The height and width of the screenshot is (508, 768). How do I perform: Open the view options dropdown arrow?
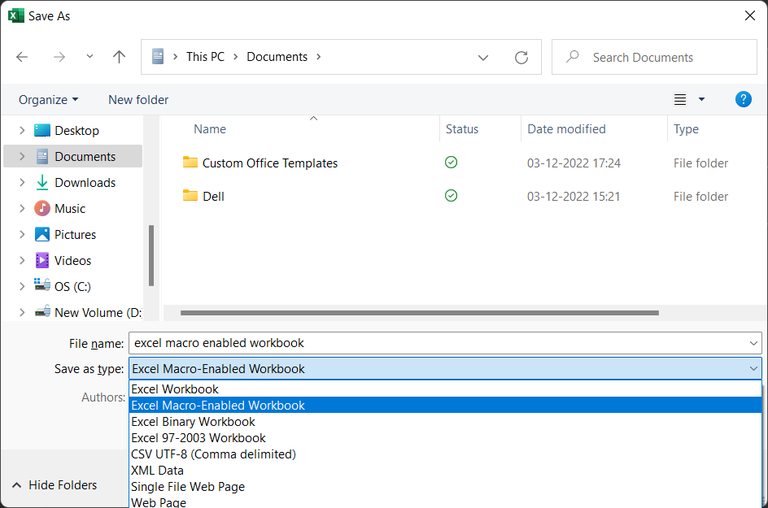point(701,99)
